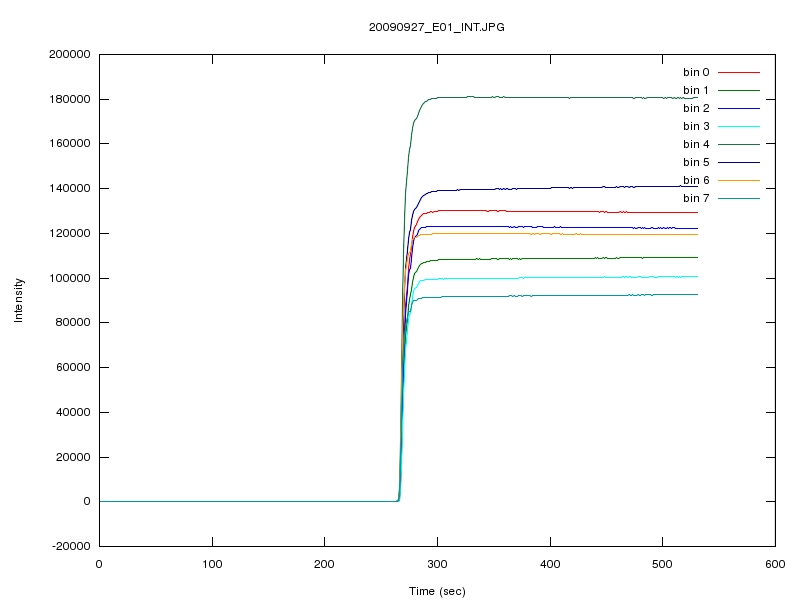800x600 pixels.
Task: Click the 20000 y-axis tick label
Action: tap(73, 457)
